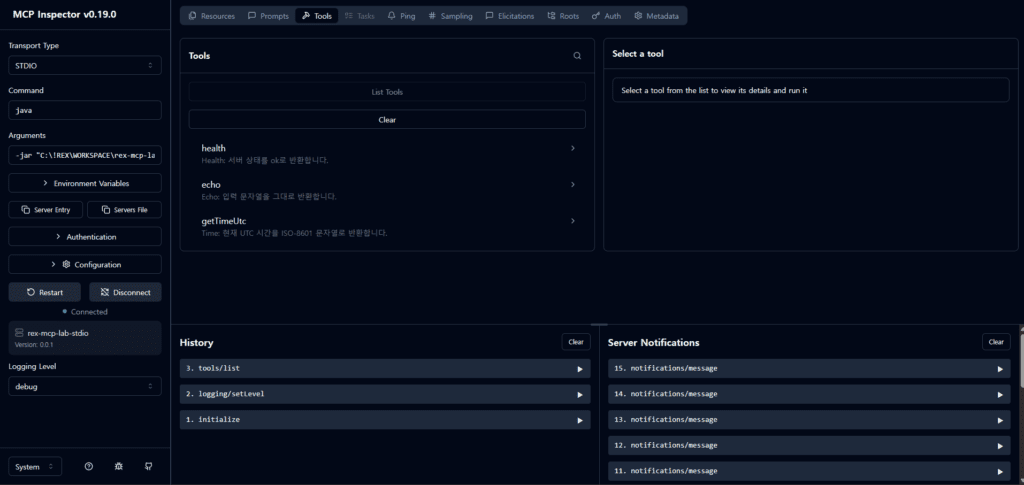Clear the tools list
The width and height of the screenshot is (1024, 485).
387,119
